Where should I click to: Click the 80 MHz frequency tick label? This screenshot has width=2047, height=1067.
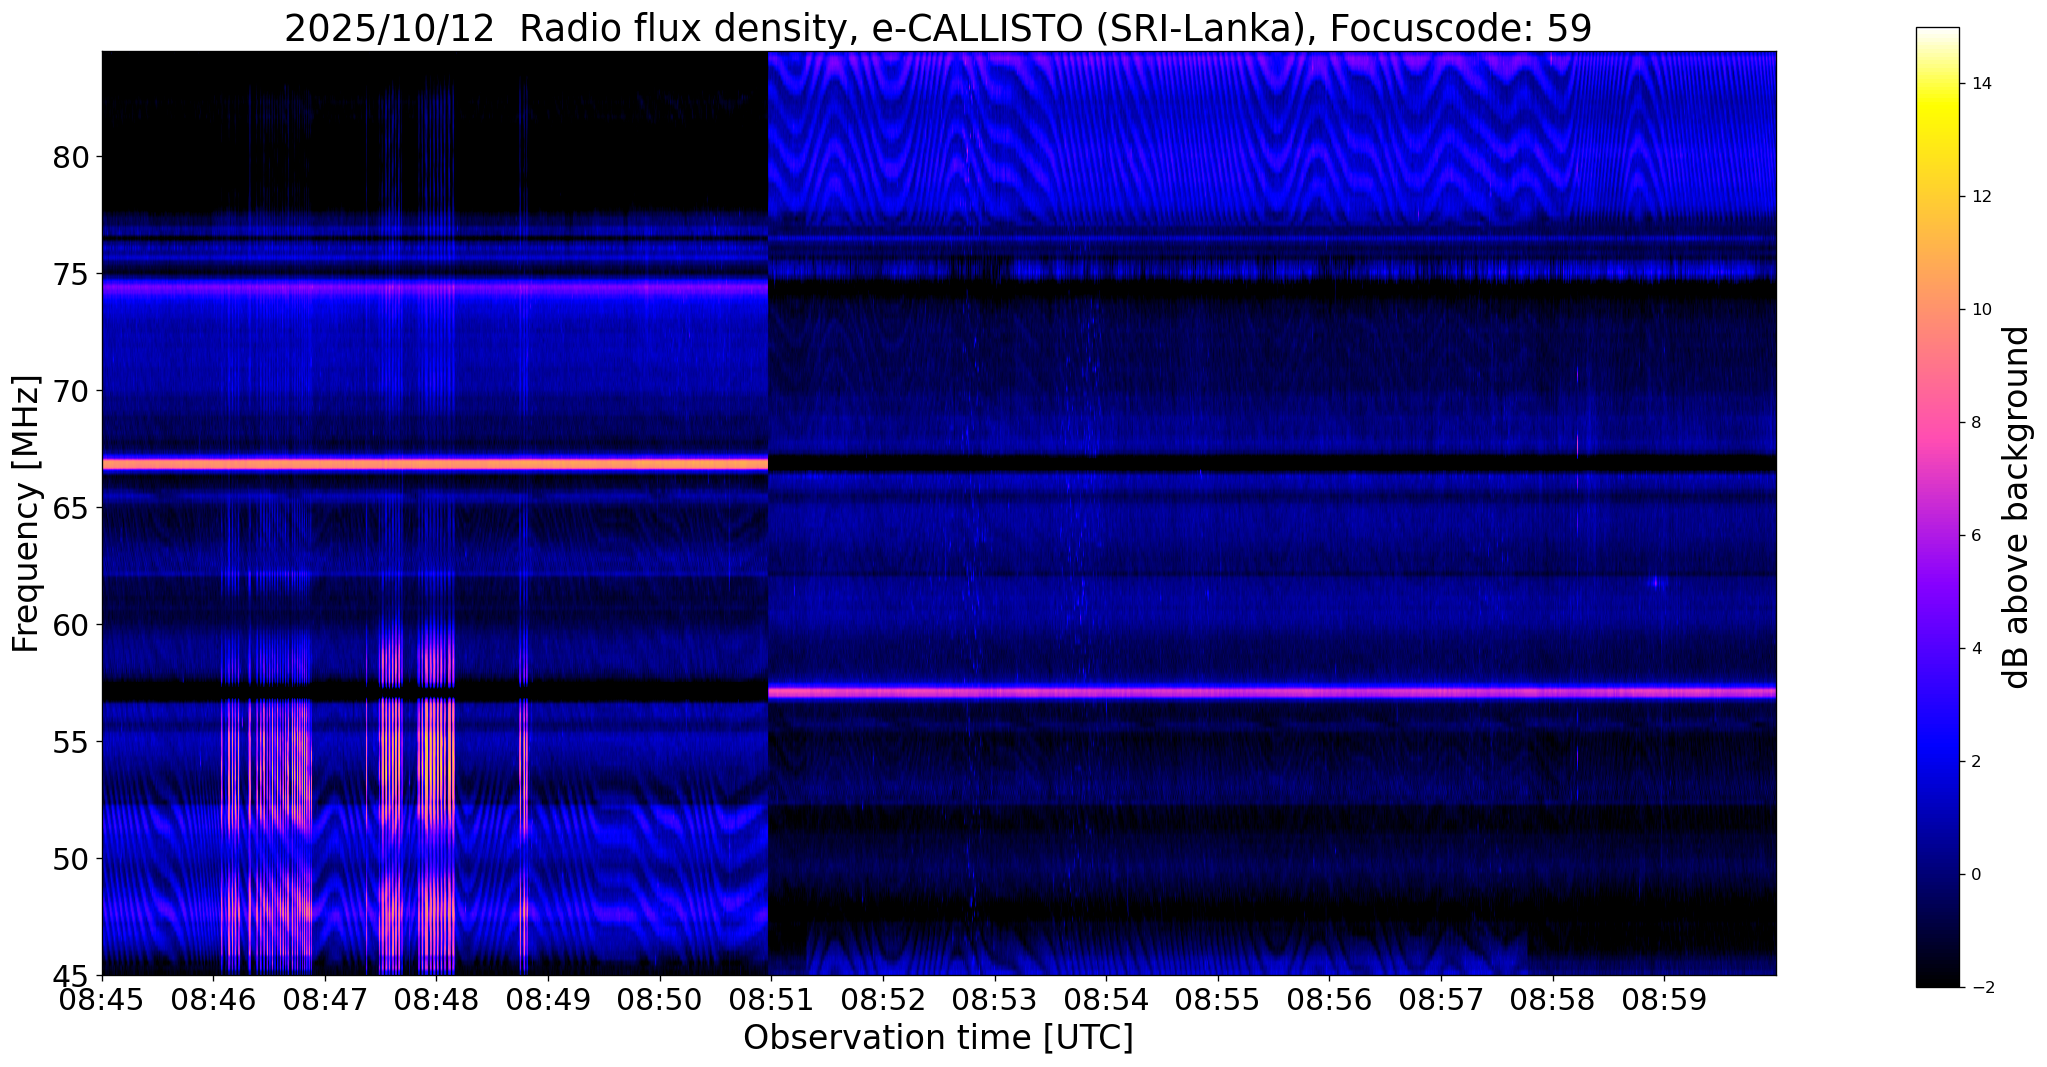coord(72,157)
